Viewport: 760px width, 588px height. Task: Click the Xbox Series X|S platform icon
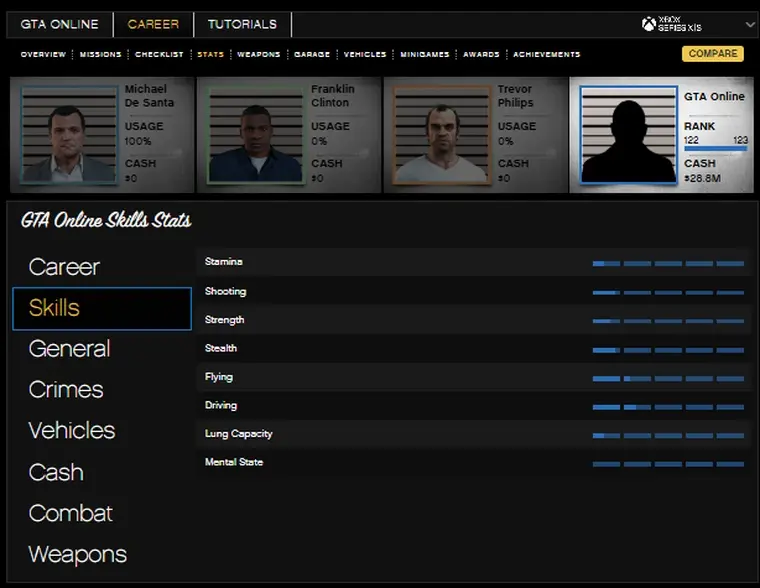coord(672,24)
